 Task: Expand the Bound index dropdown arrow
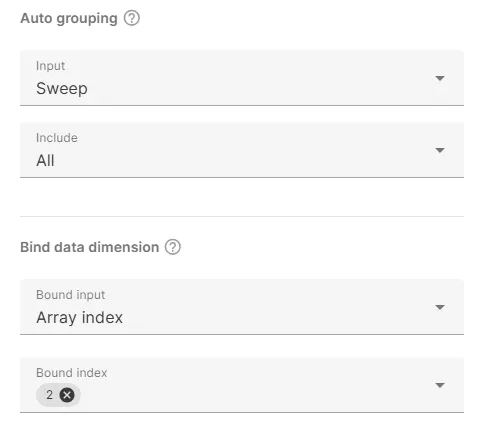coord(440,385)
